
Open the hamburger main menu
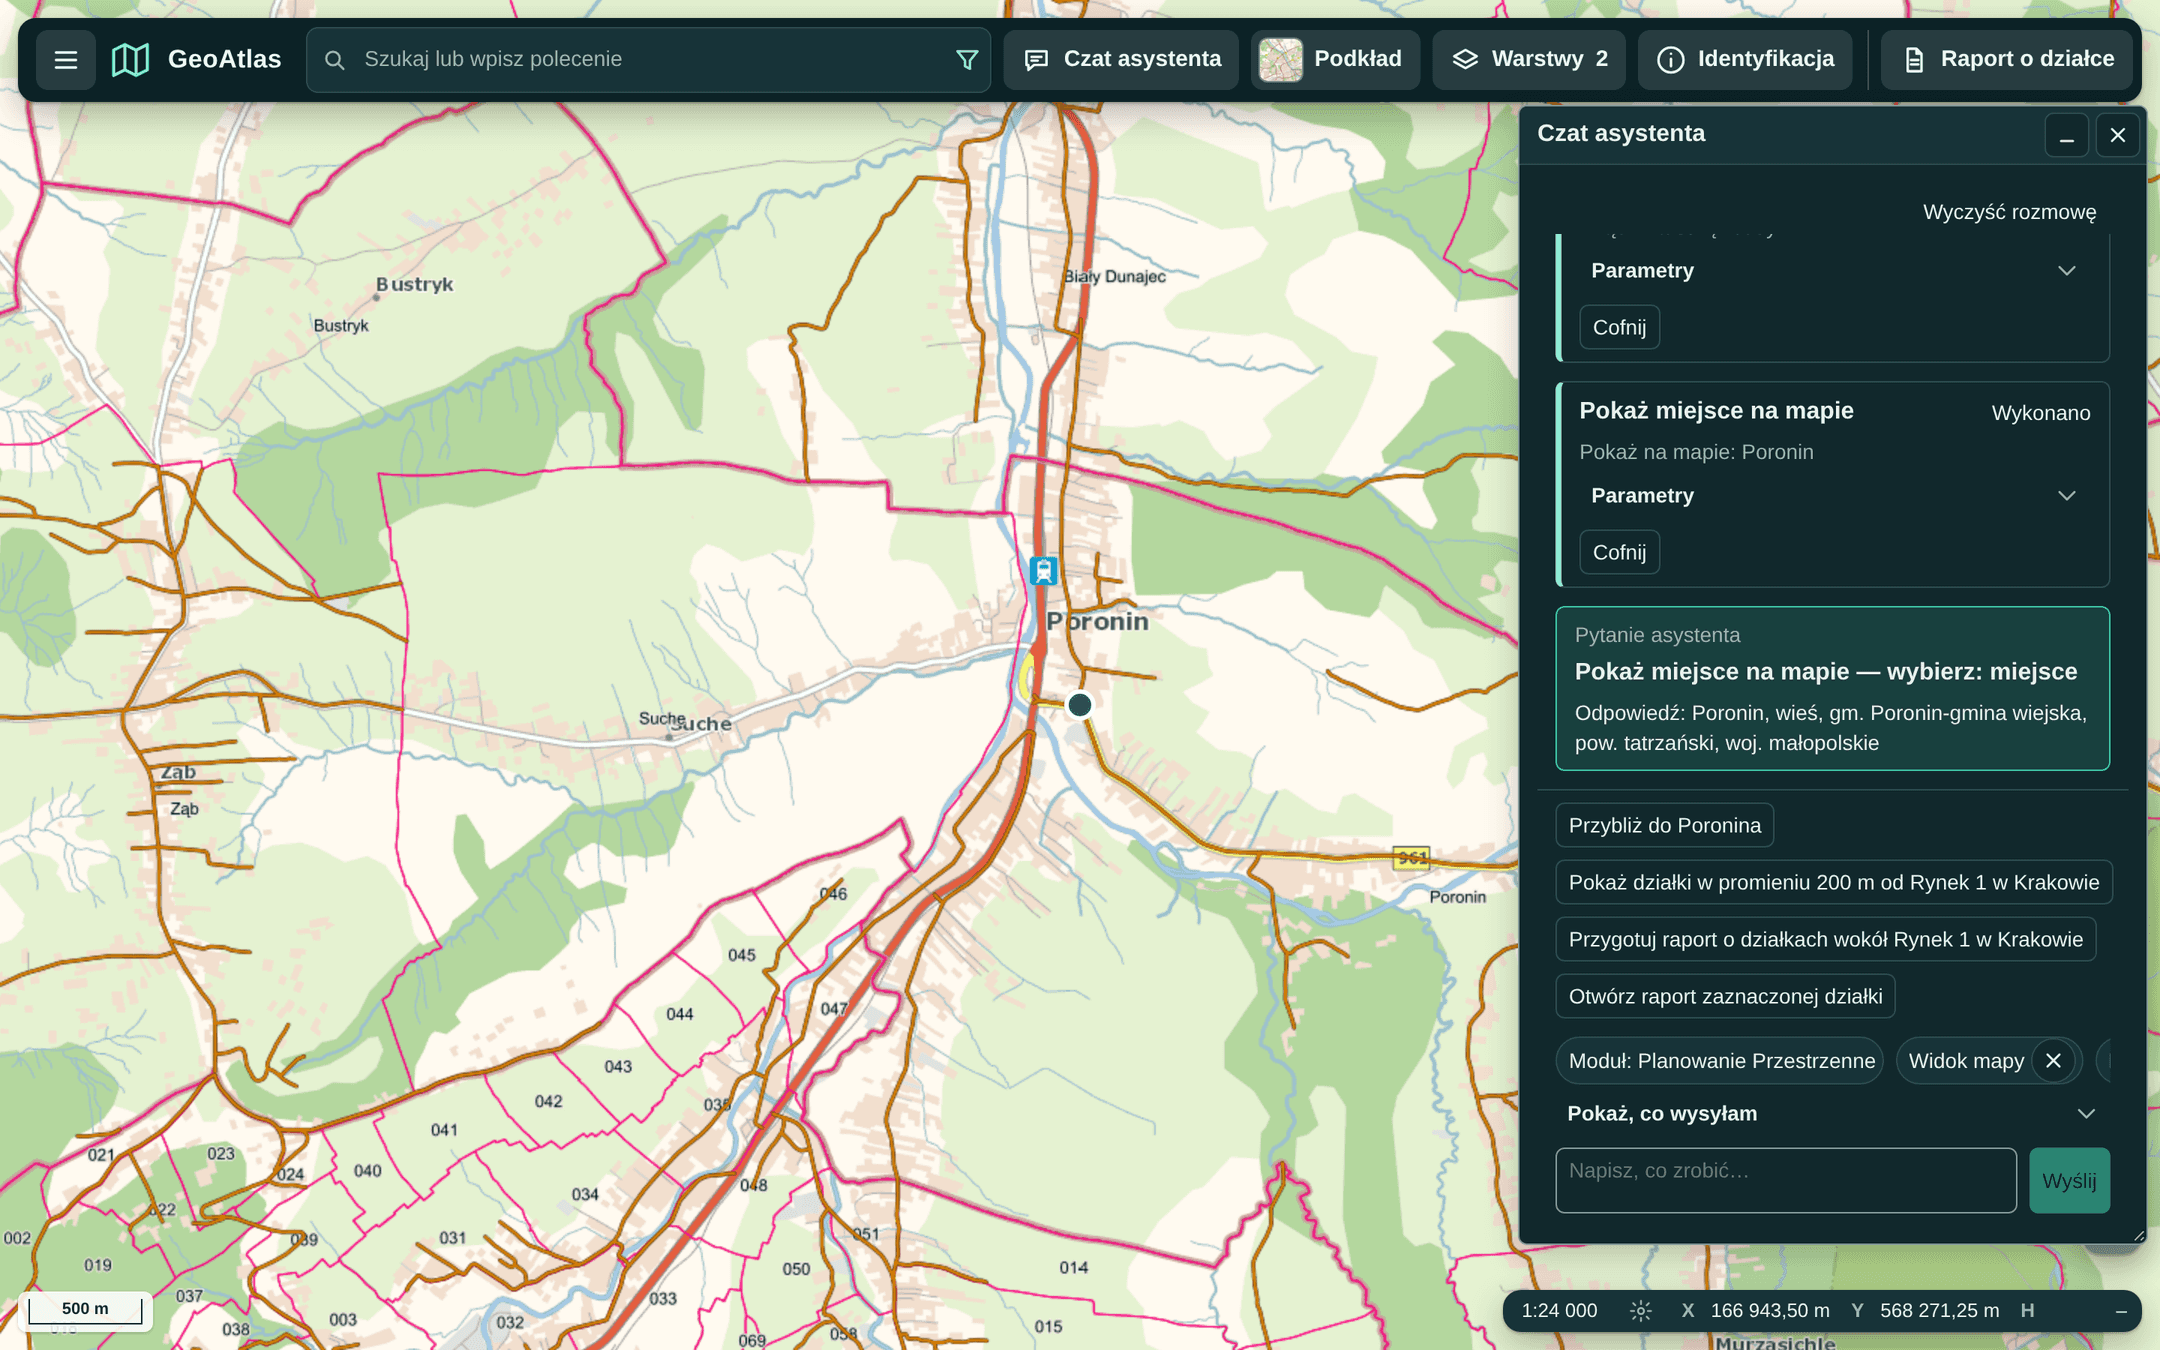point(66,60)
